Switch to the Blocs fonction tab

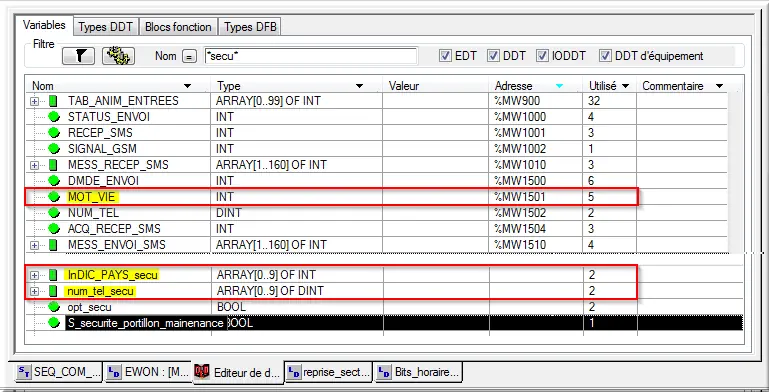click(x=179, y=27)
